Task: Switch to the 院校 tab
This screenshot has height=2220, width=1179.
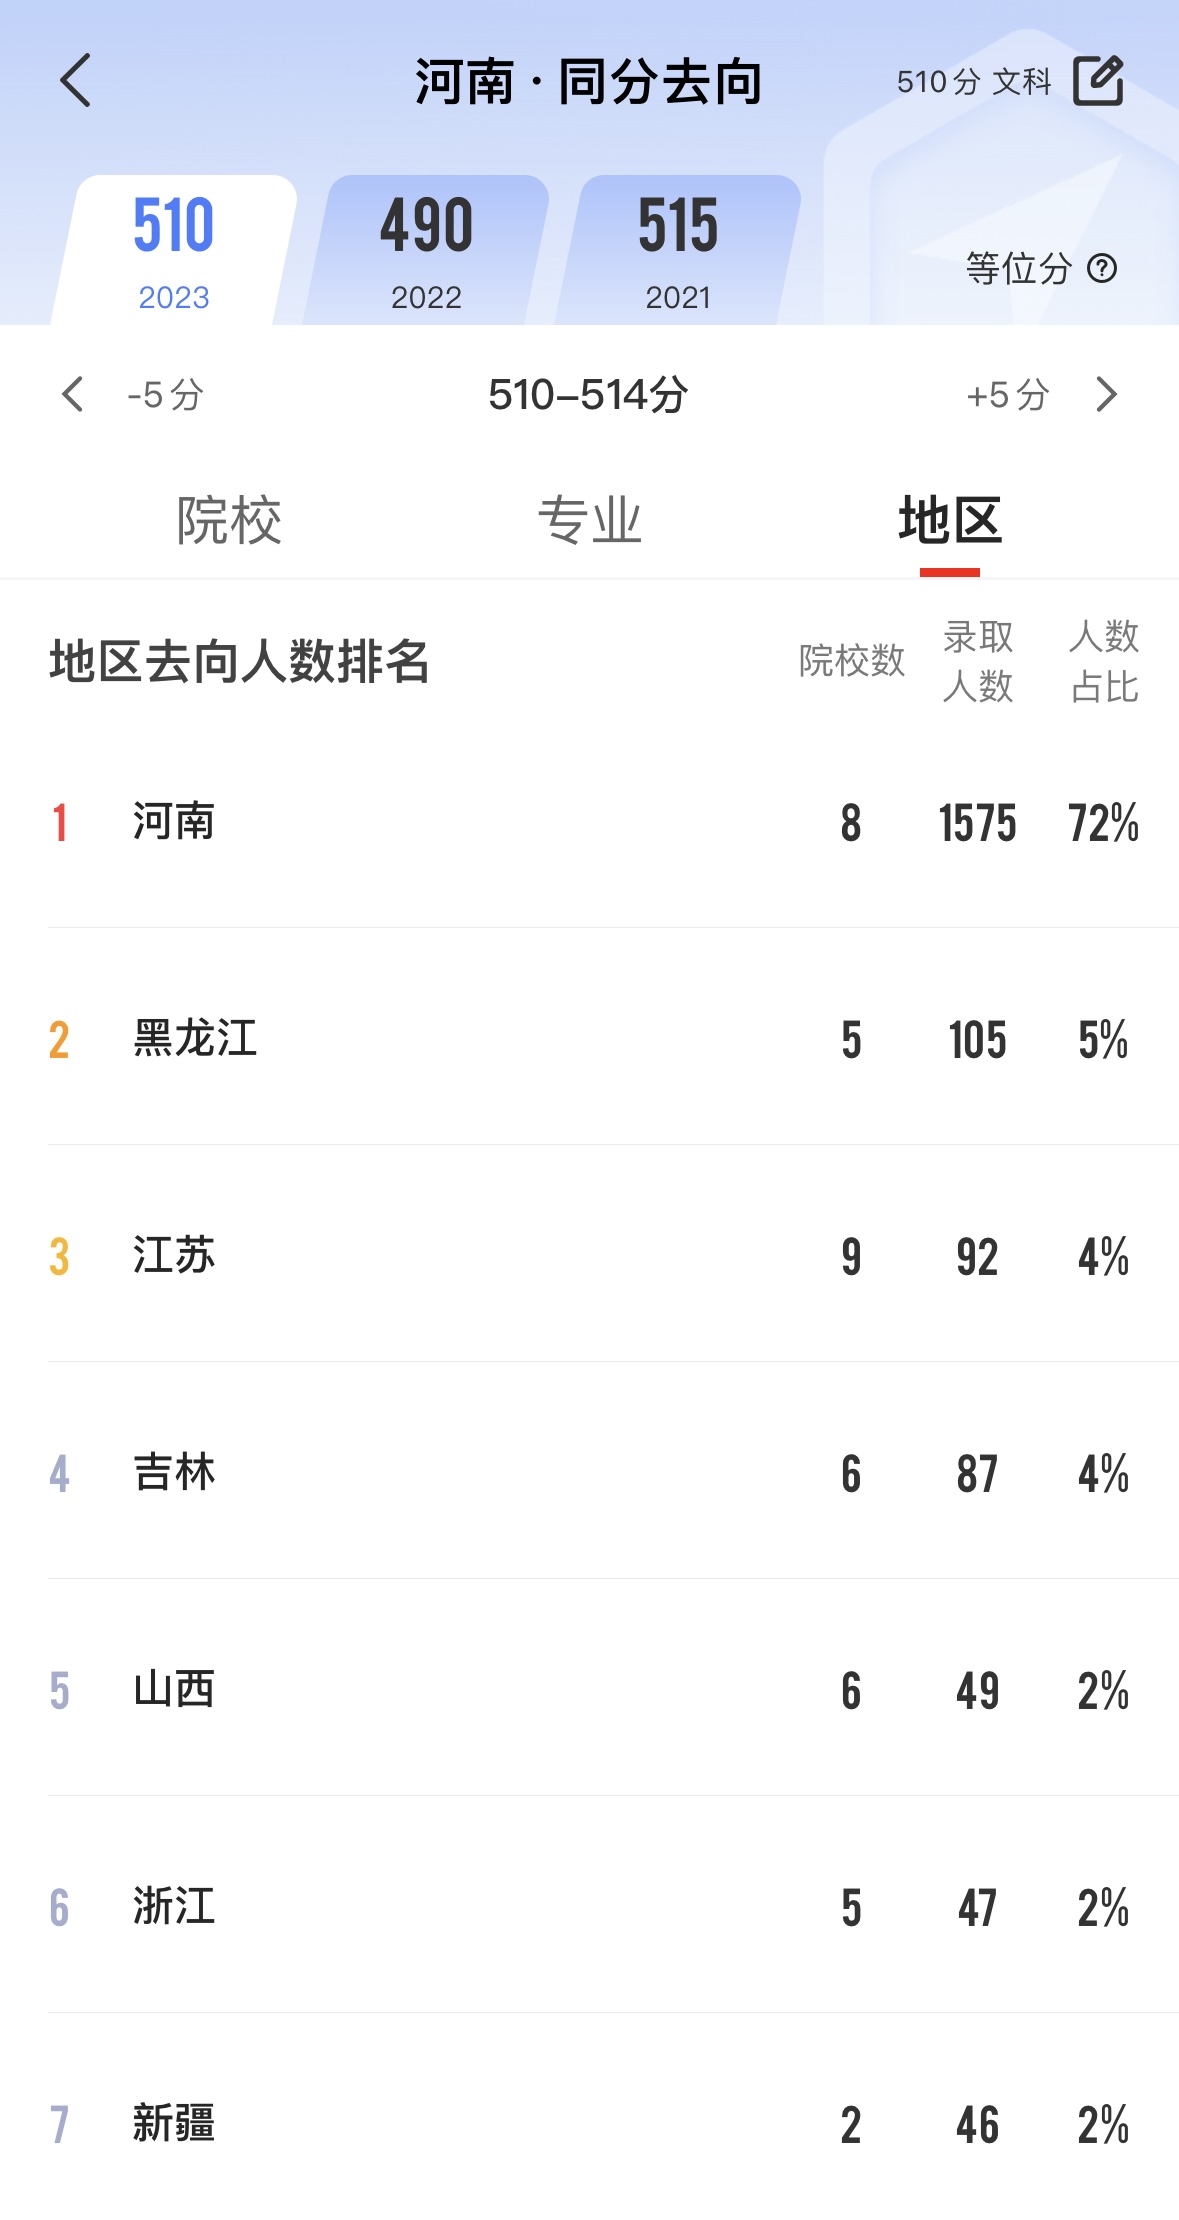Action: 229,520
